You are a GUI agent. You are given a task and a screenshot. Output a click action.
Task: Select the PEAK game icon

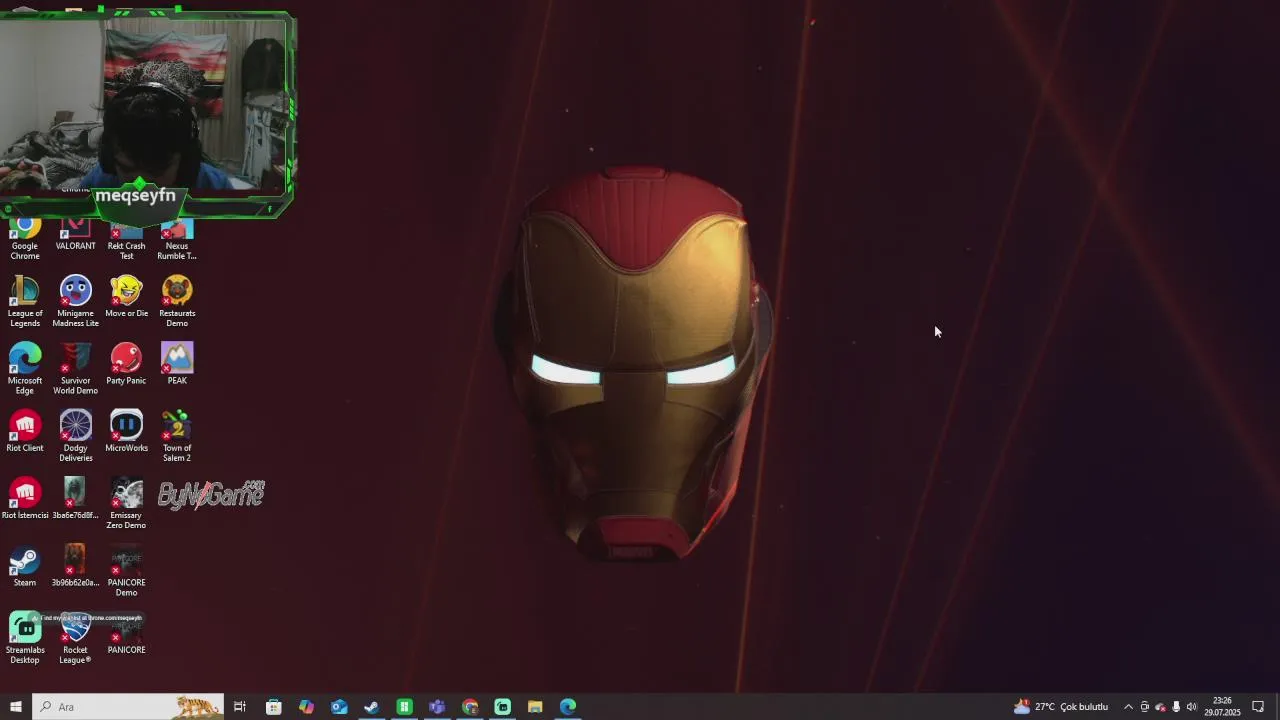coord(177,364)
